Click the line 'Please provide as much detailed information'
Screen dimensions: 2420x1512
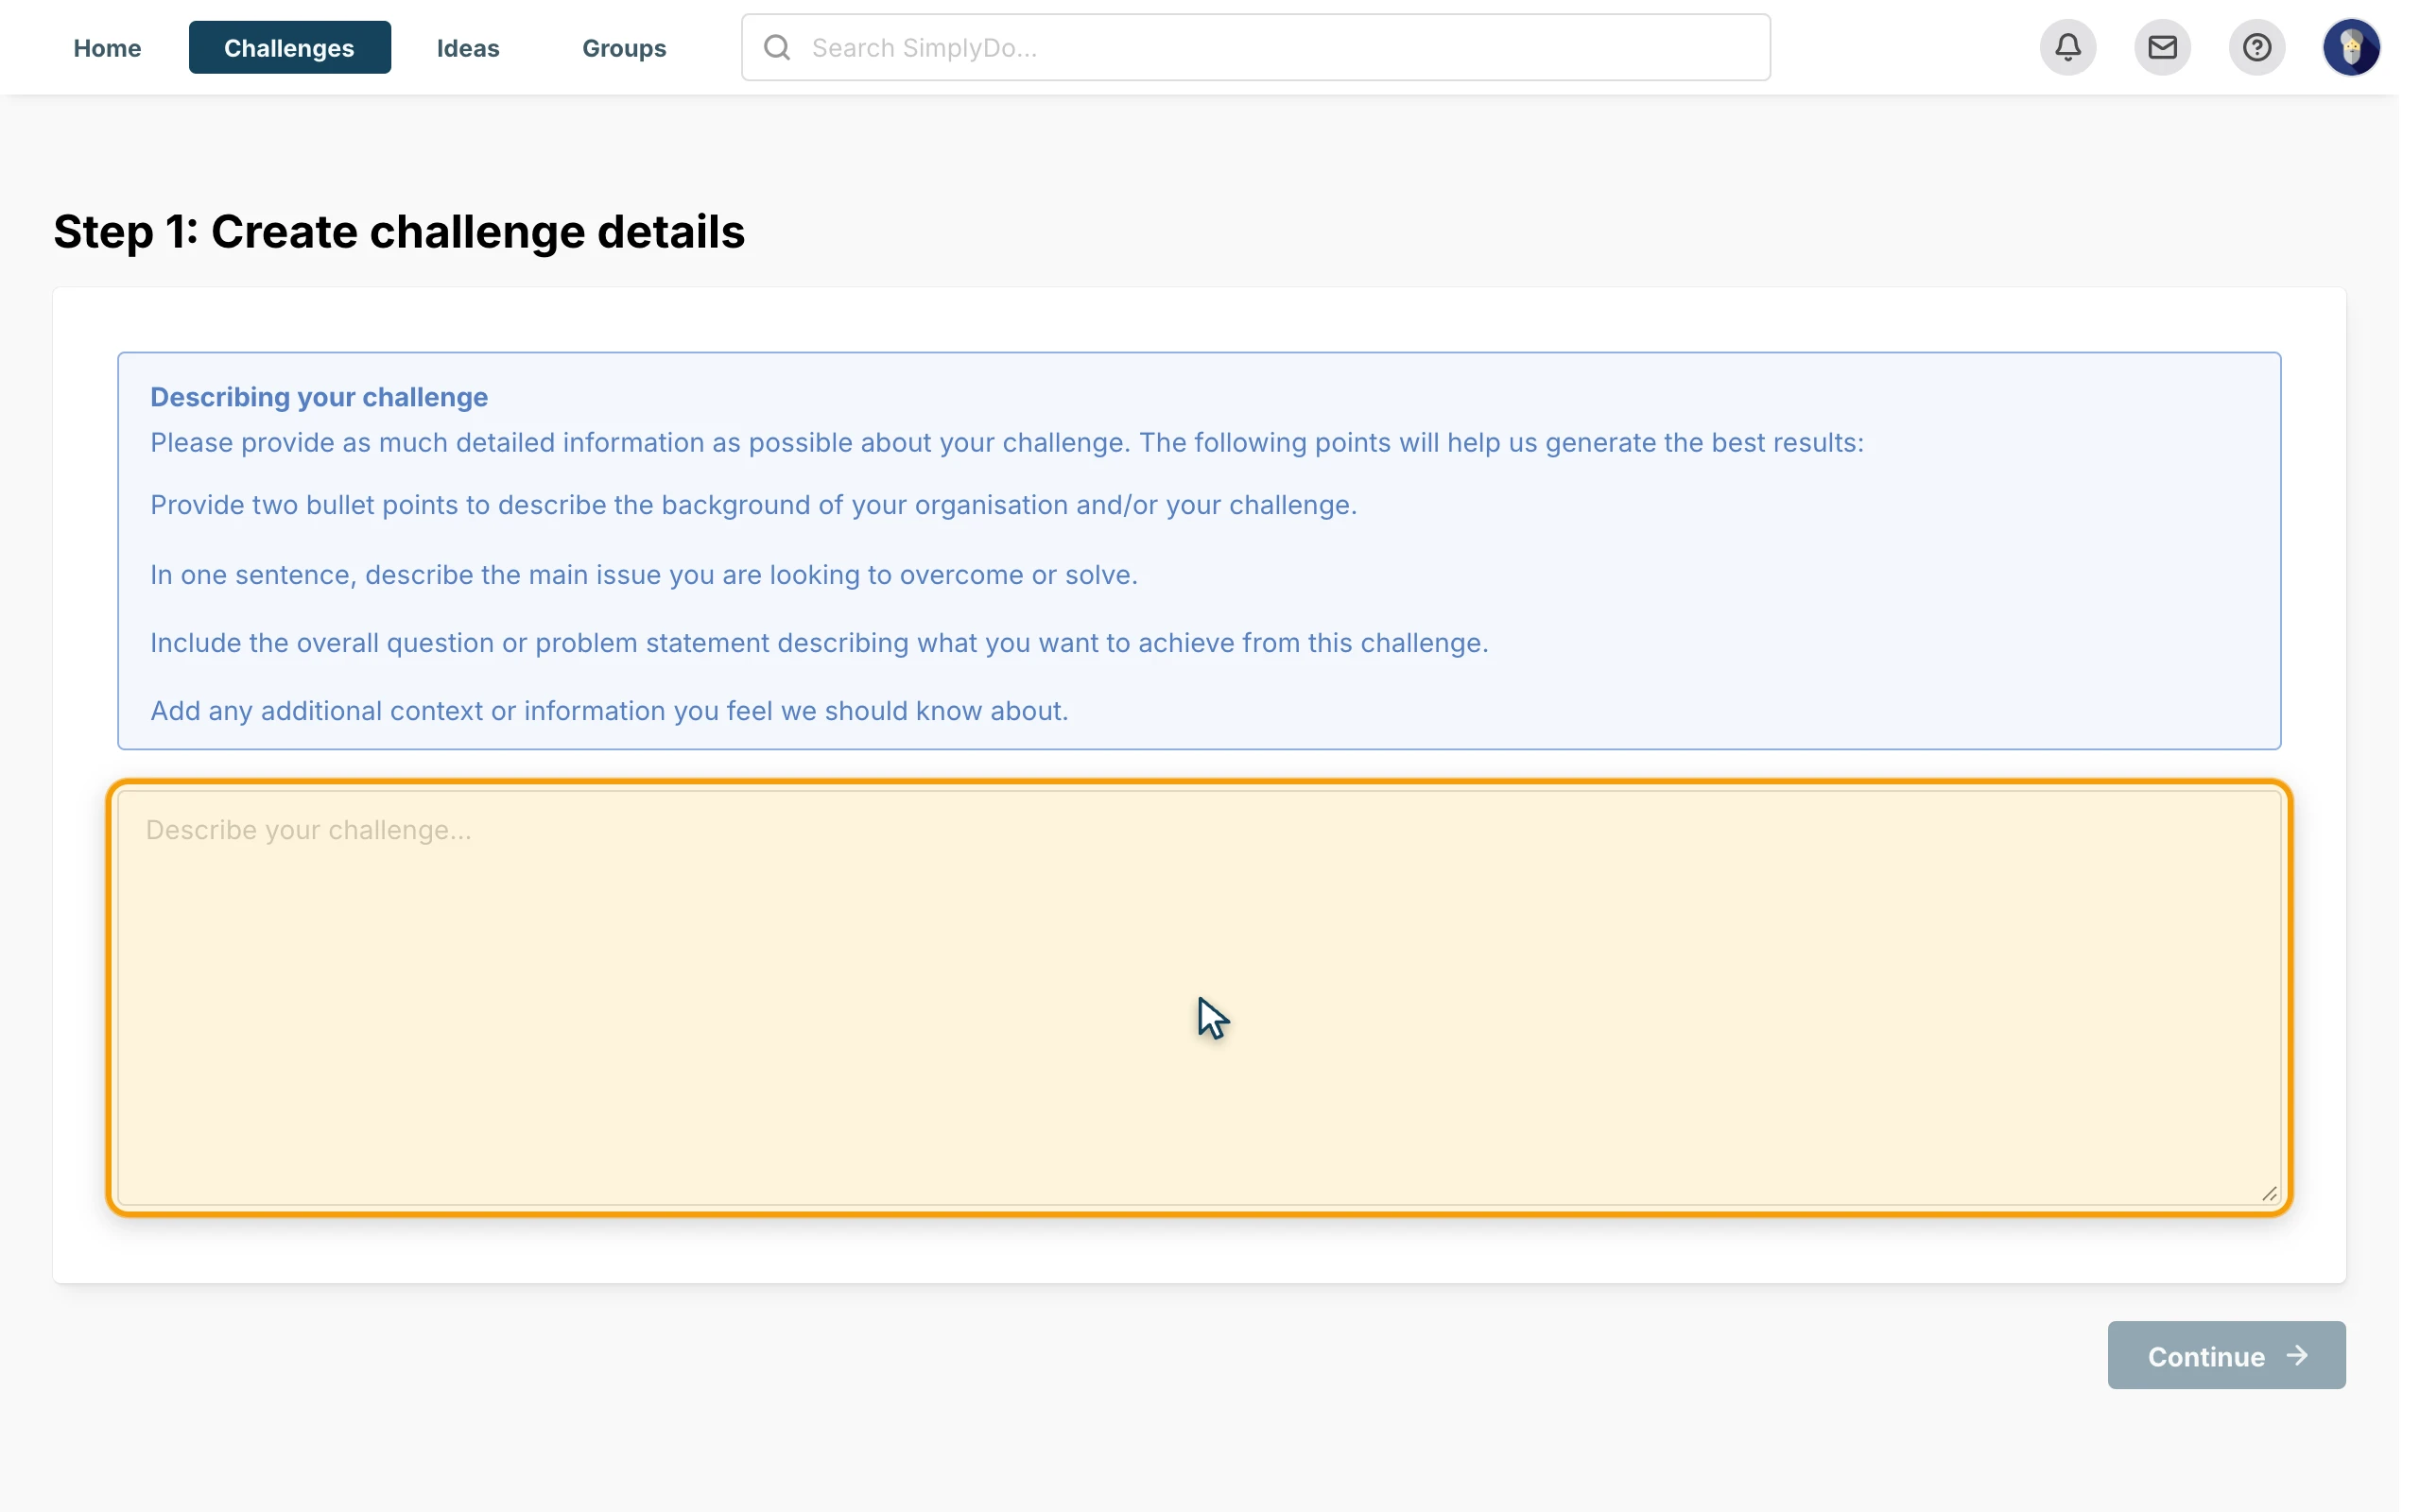pos(1007,443)
